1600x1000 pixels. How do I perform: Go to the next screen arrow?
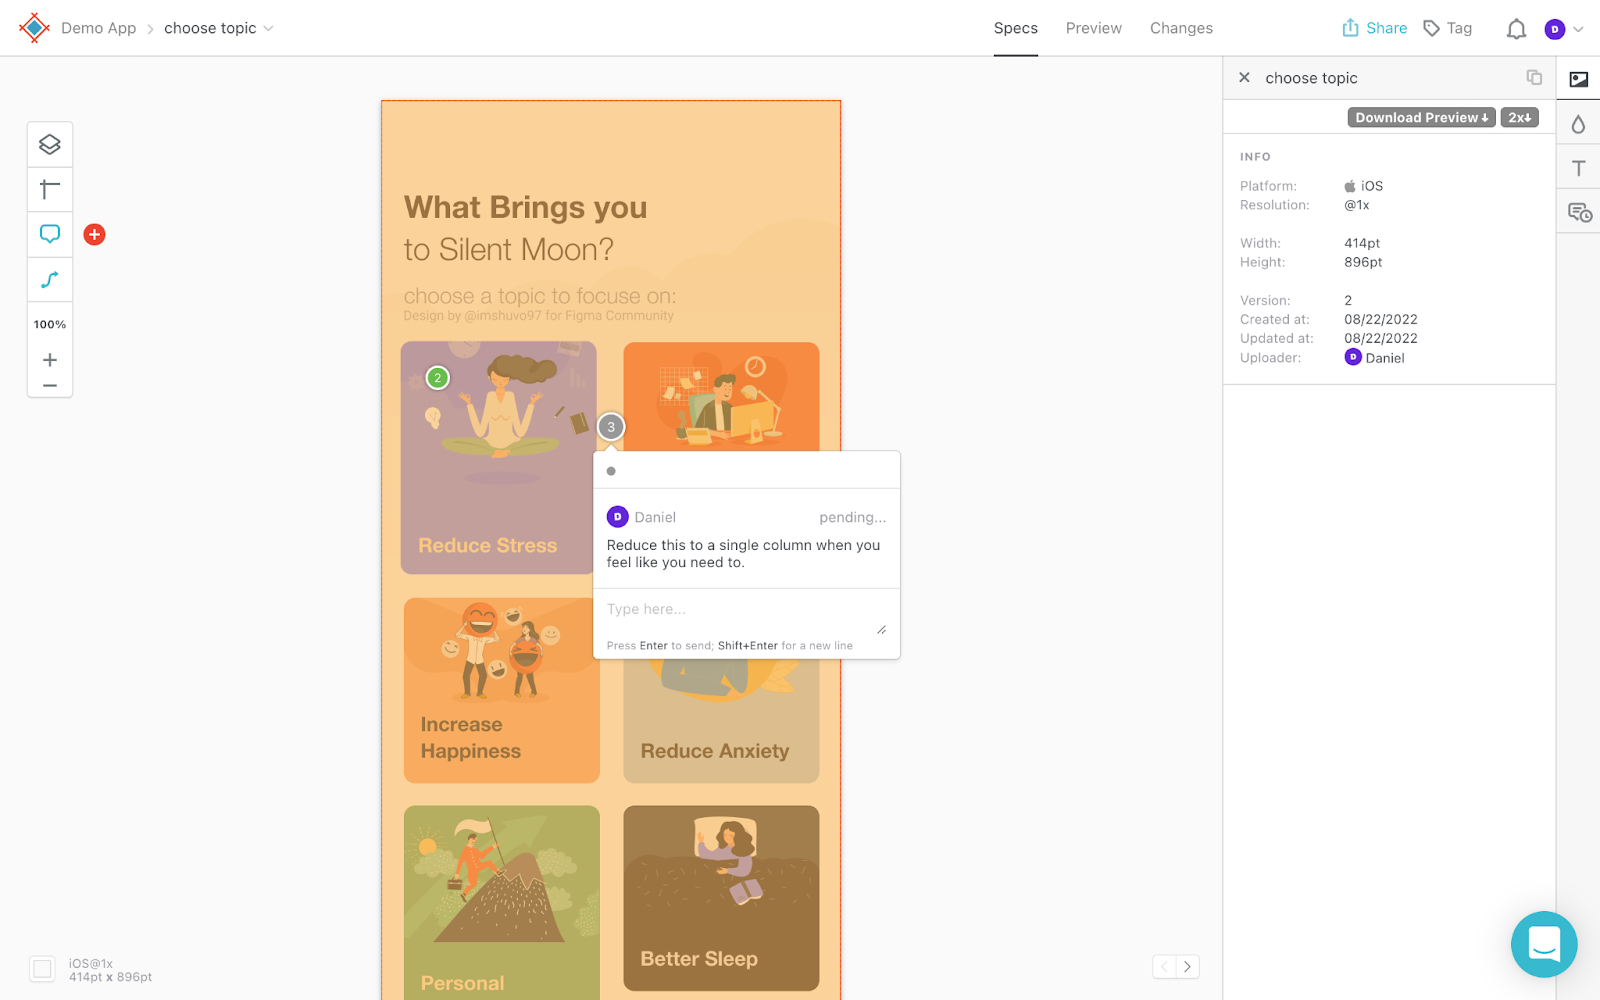(1187, 966)
